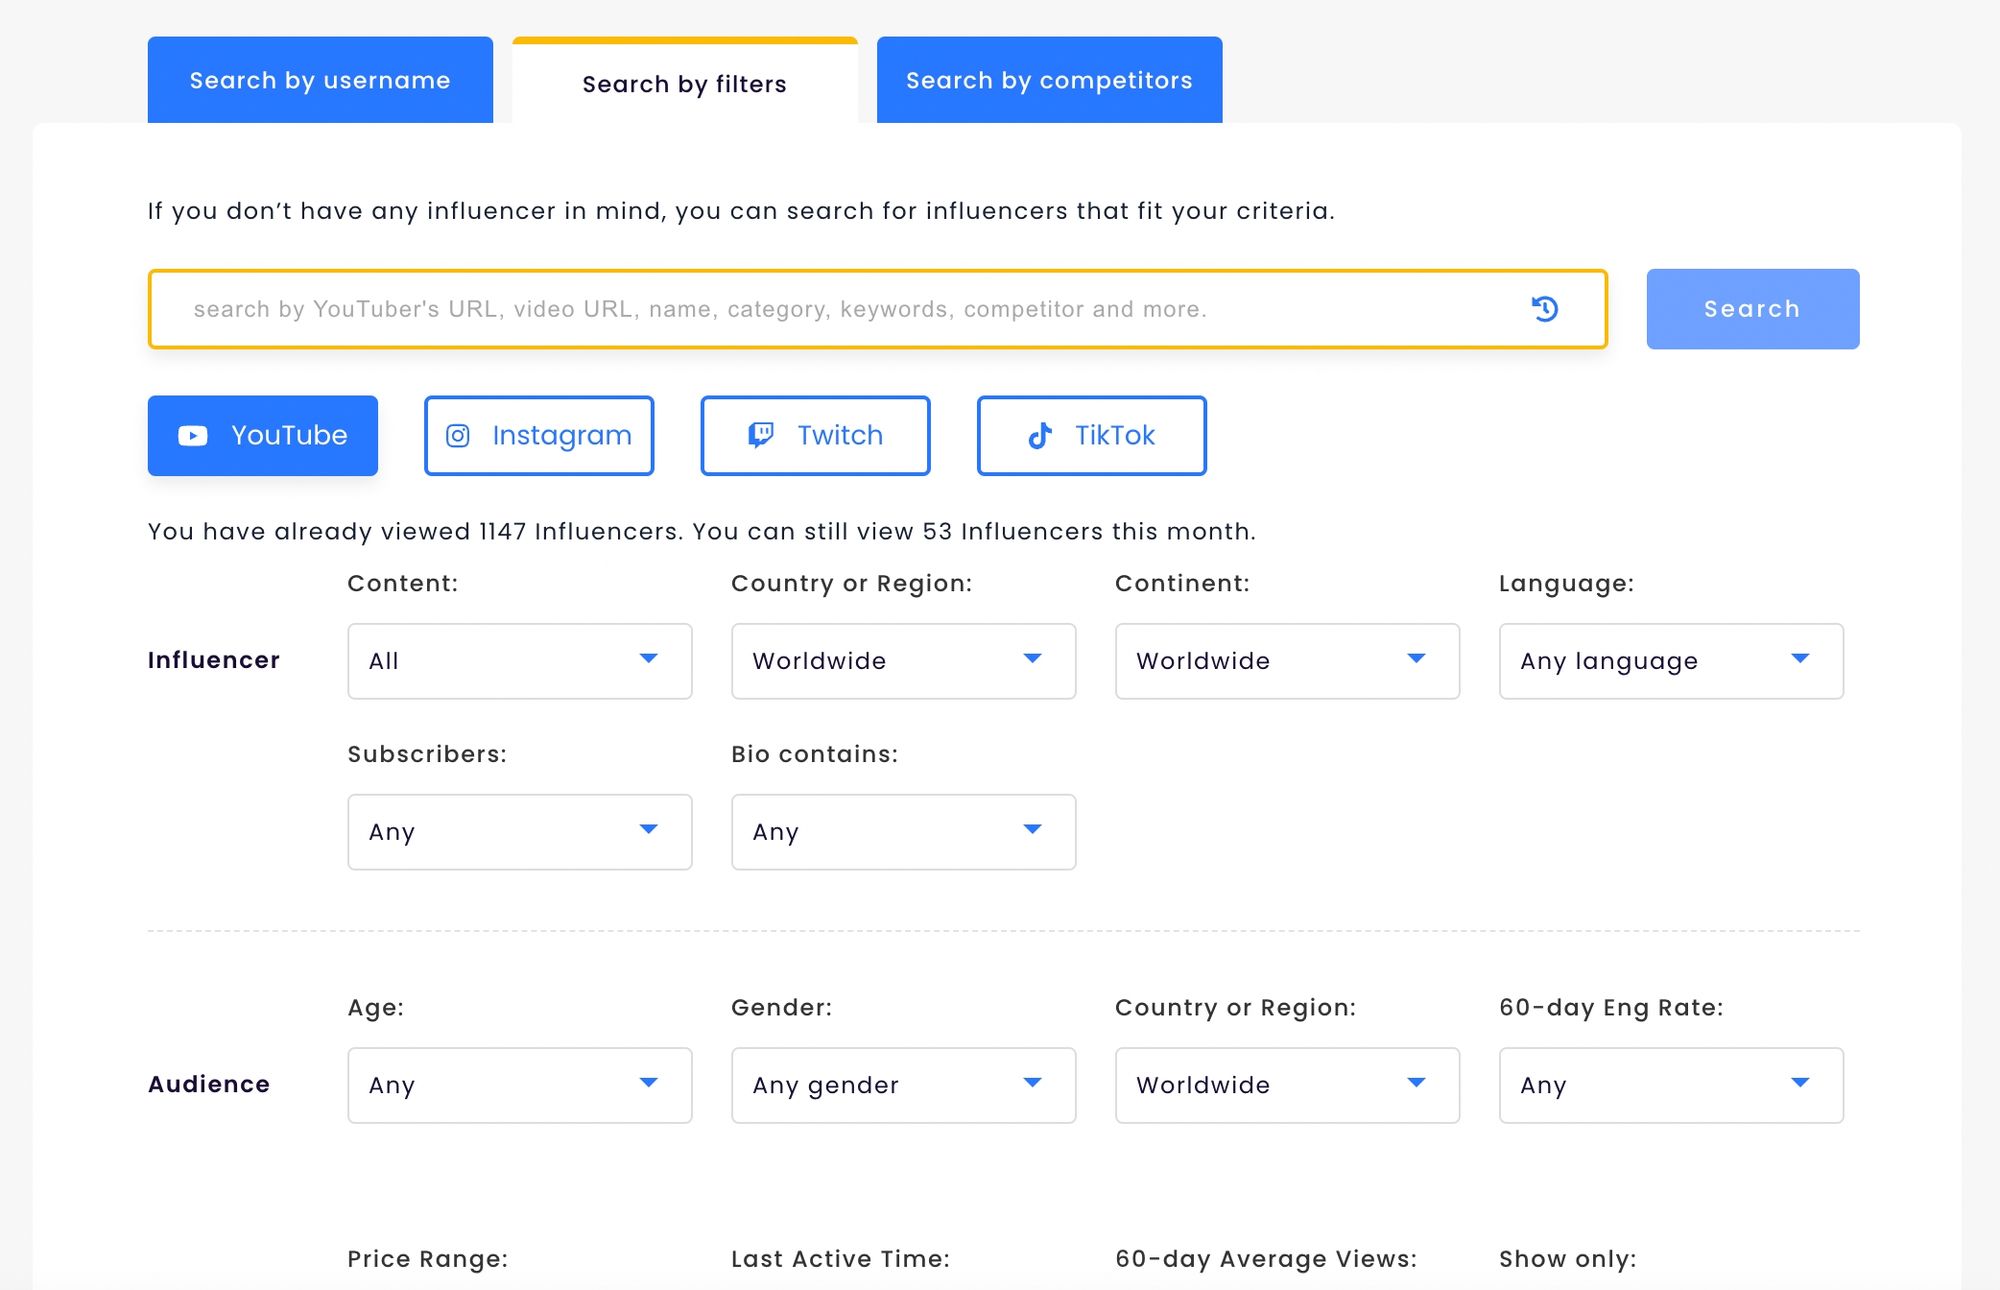This screenshot has height=1290, width=2000.
Task: Expand the Any gender dropdown
Action: 904,1085
